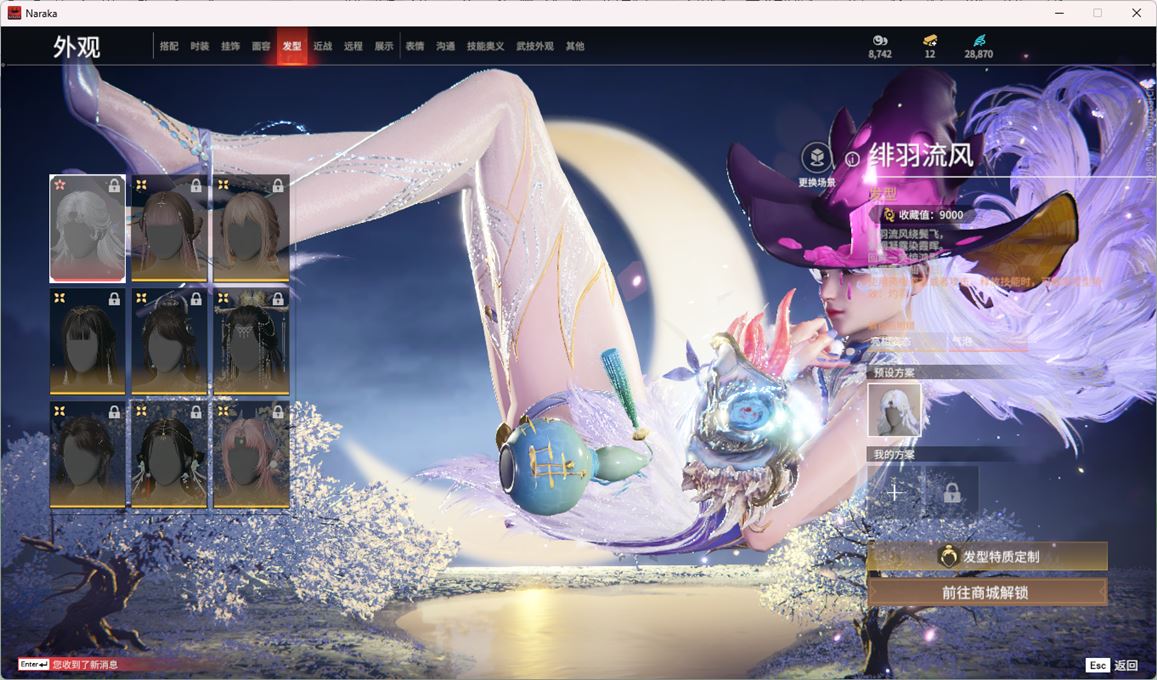Select the 面容 tab
1157x680 pixels.
261,46
